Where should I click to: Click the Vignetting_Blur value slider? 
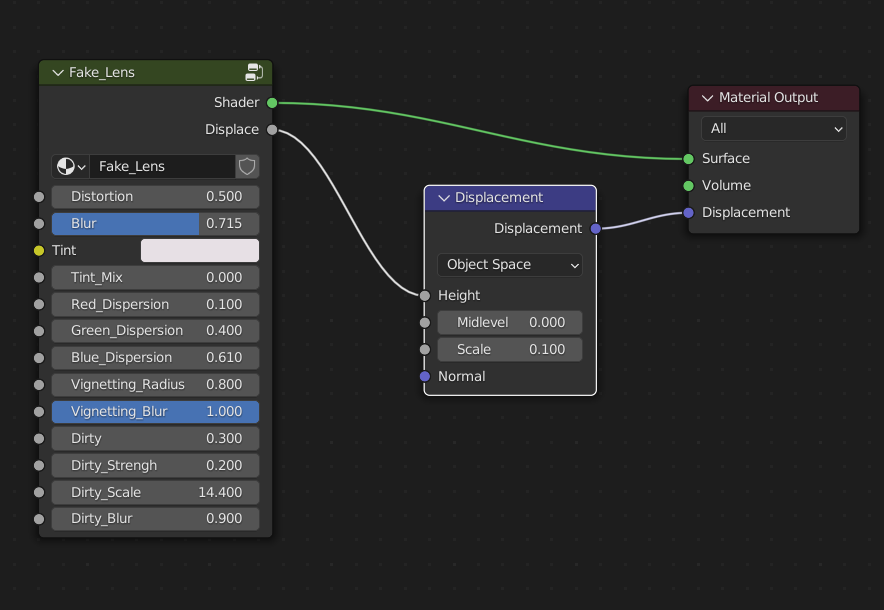(x=155, y=411)
